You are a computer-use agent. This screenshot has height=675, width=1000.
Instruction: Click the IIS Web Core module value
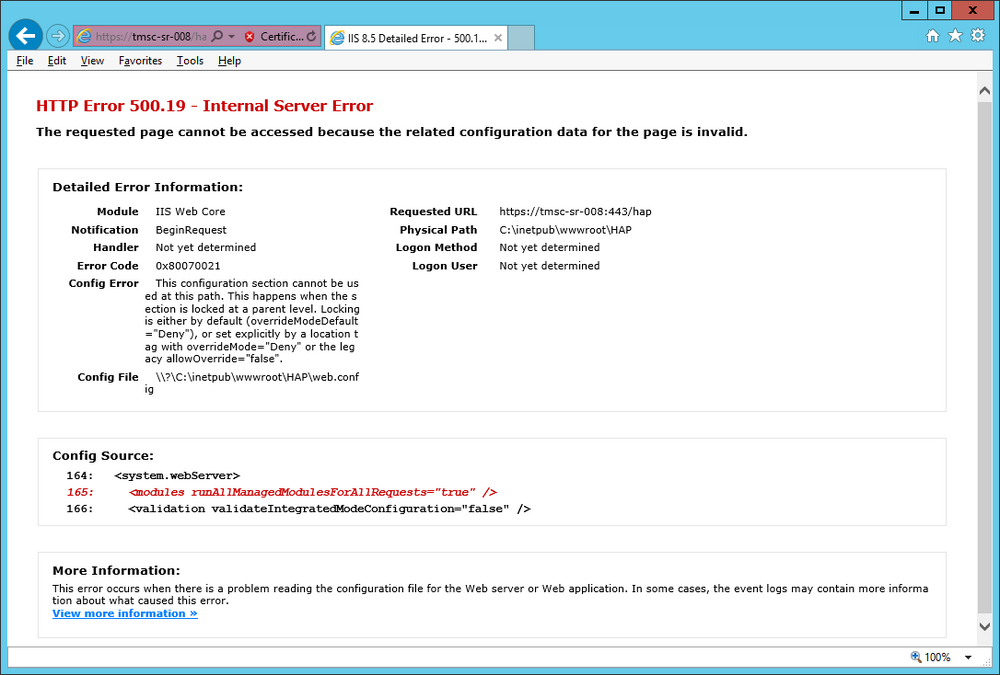click(190, 211)
